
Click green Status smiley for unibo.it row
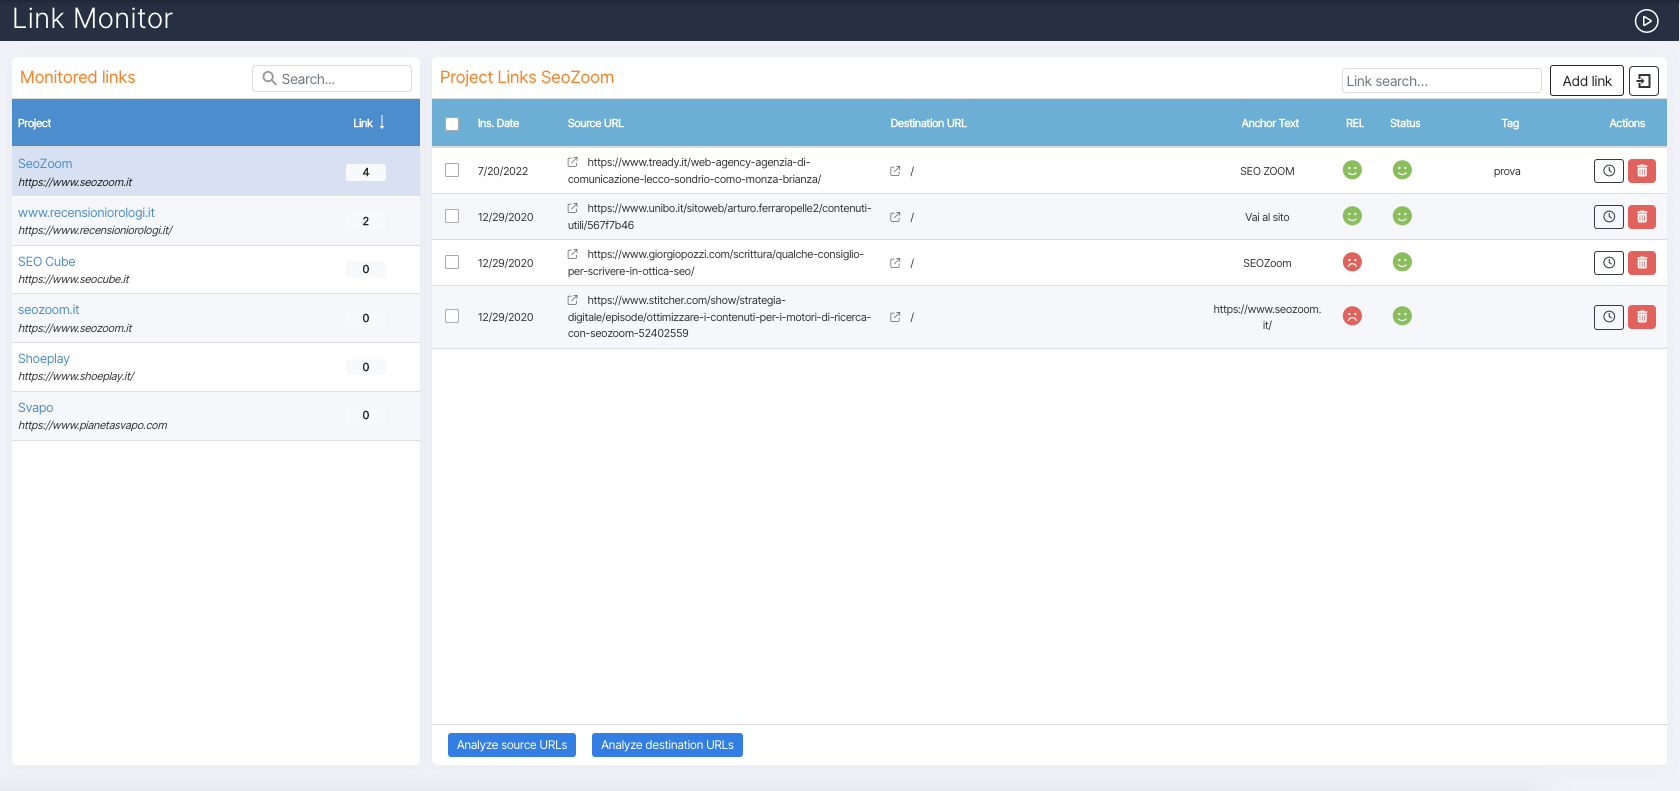[1402, 216]
